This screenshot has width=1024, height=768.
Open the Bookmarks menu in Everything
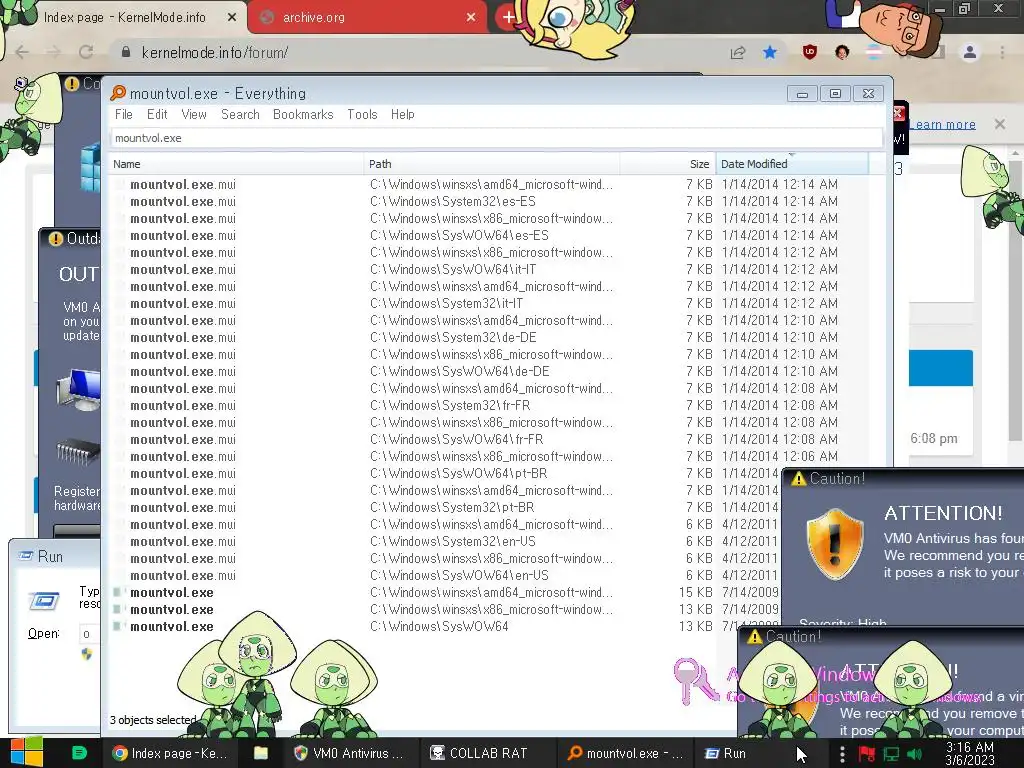(303, 114)
